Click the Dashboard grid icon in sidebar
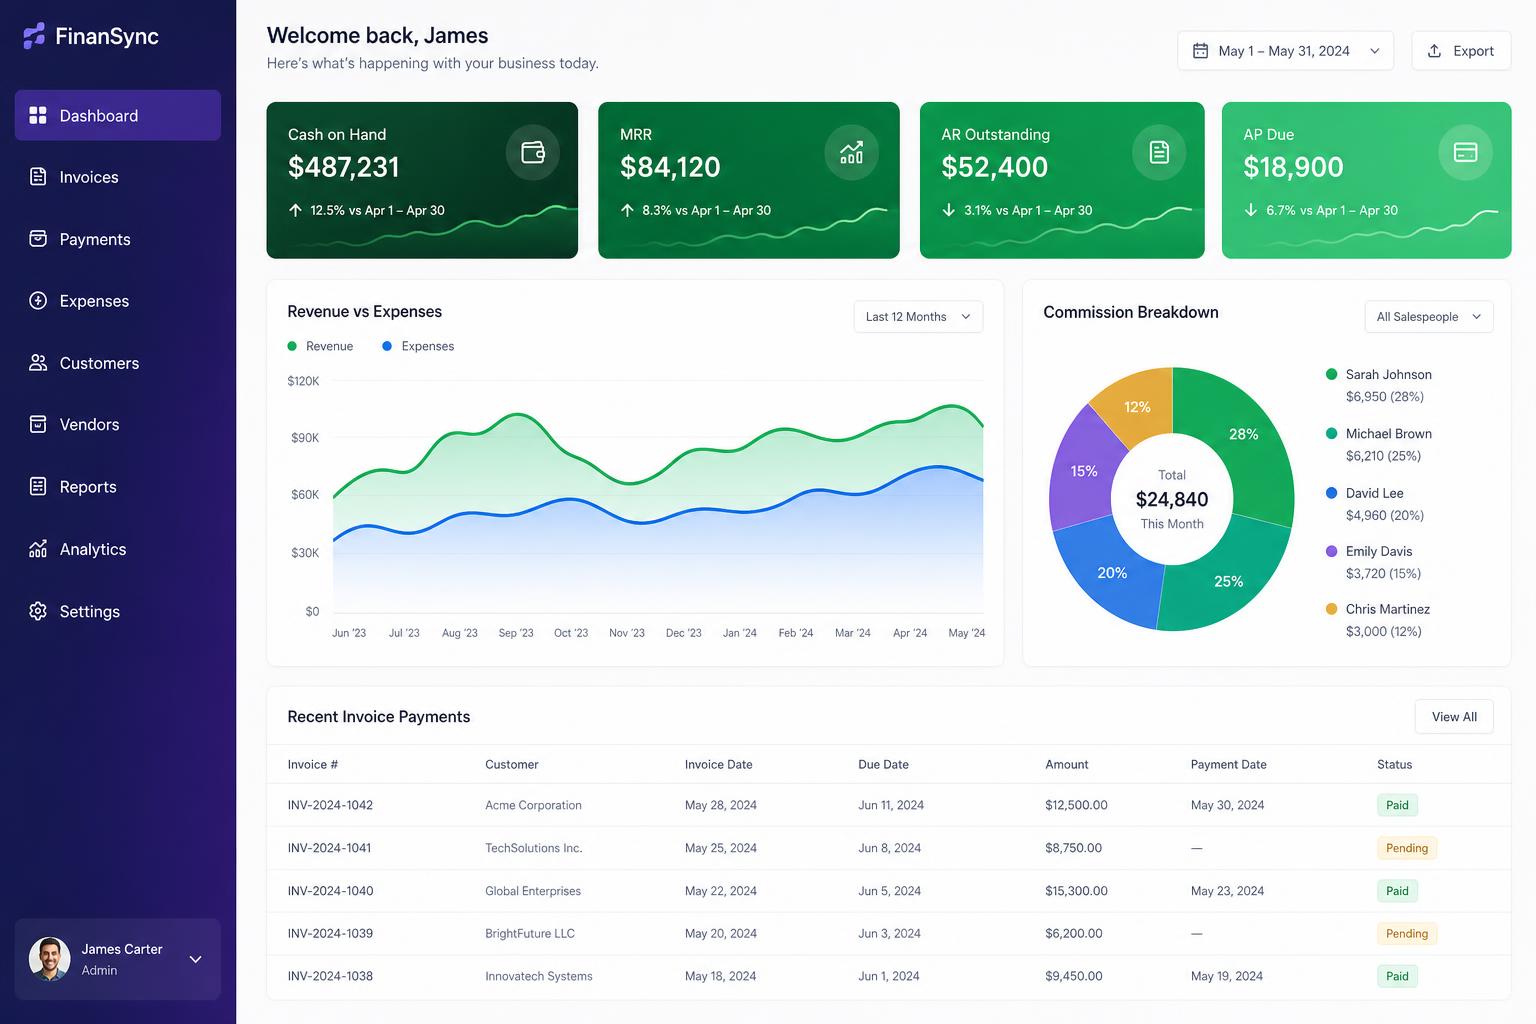Screen dimensions: 1536x1024 point(38,115)
